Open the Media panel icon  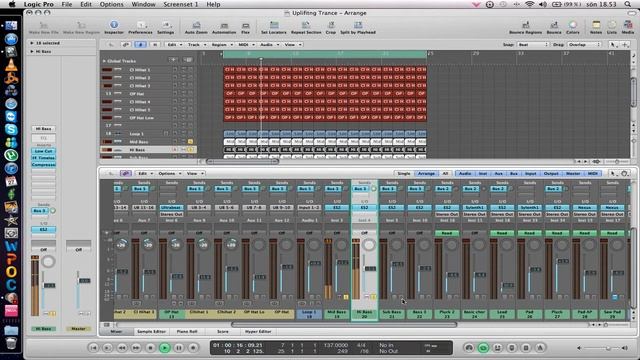[628, 27]
